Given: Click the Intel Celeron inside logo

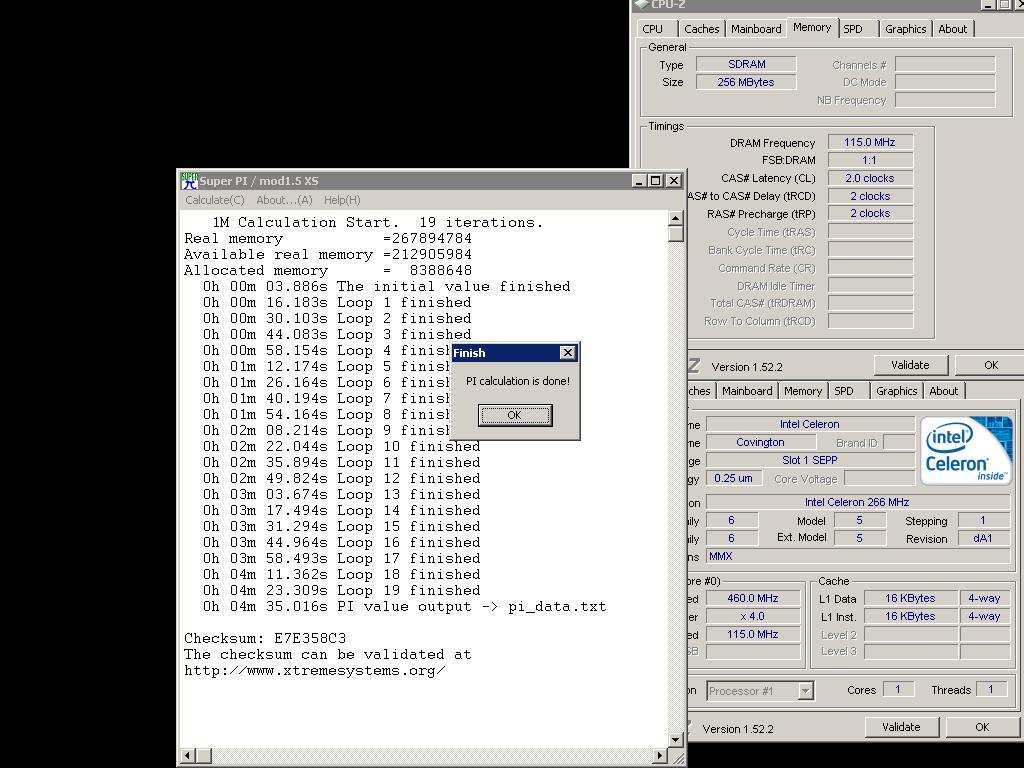Looking at the screenshot, I should [965, 451].
